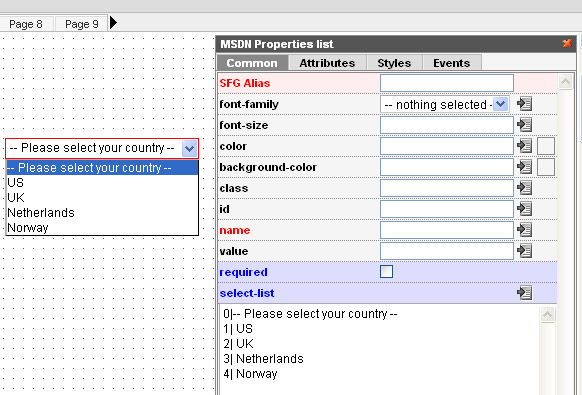Viewport: 582px width, 395px height.
Task: Click the 'SFG Alias' label
Action: (x=245, y=83)
